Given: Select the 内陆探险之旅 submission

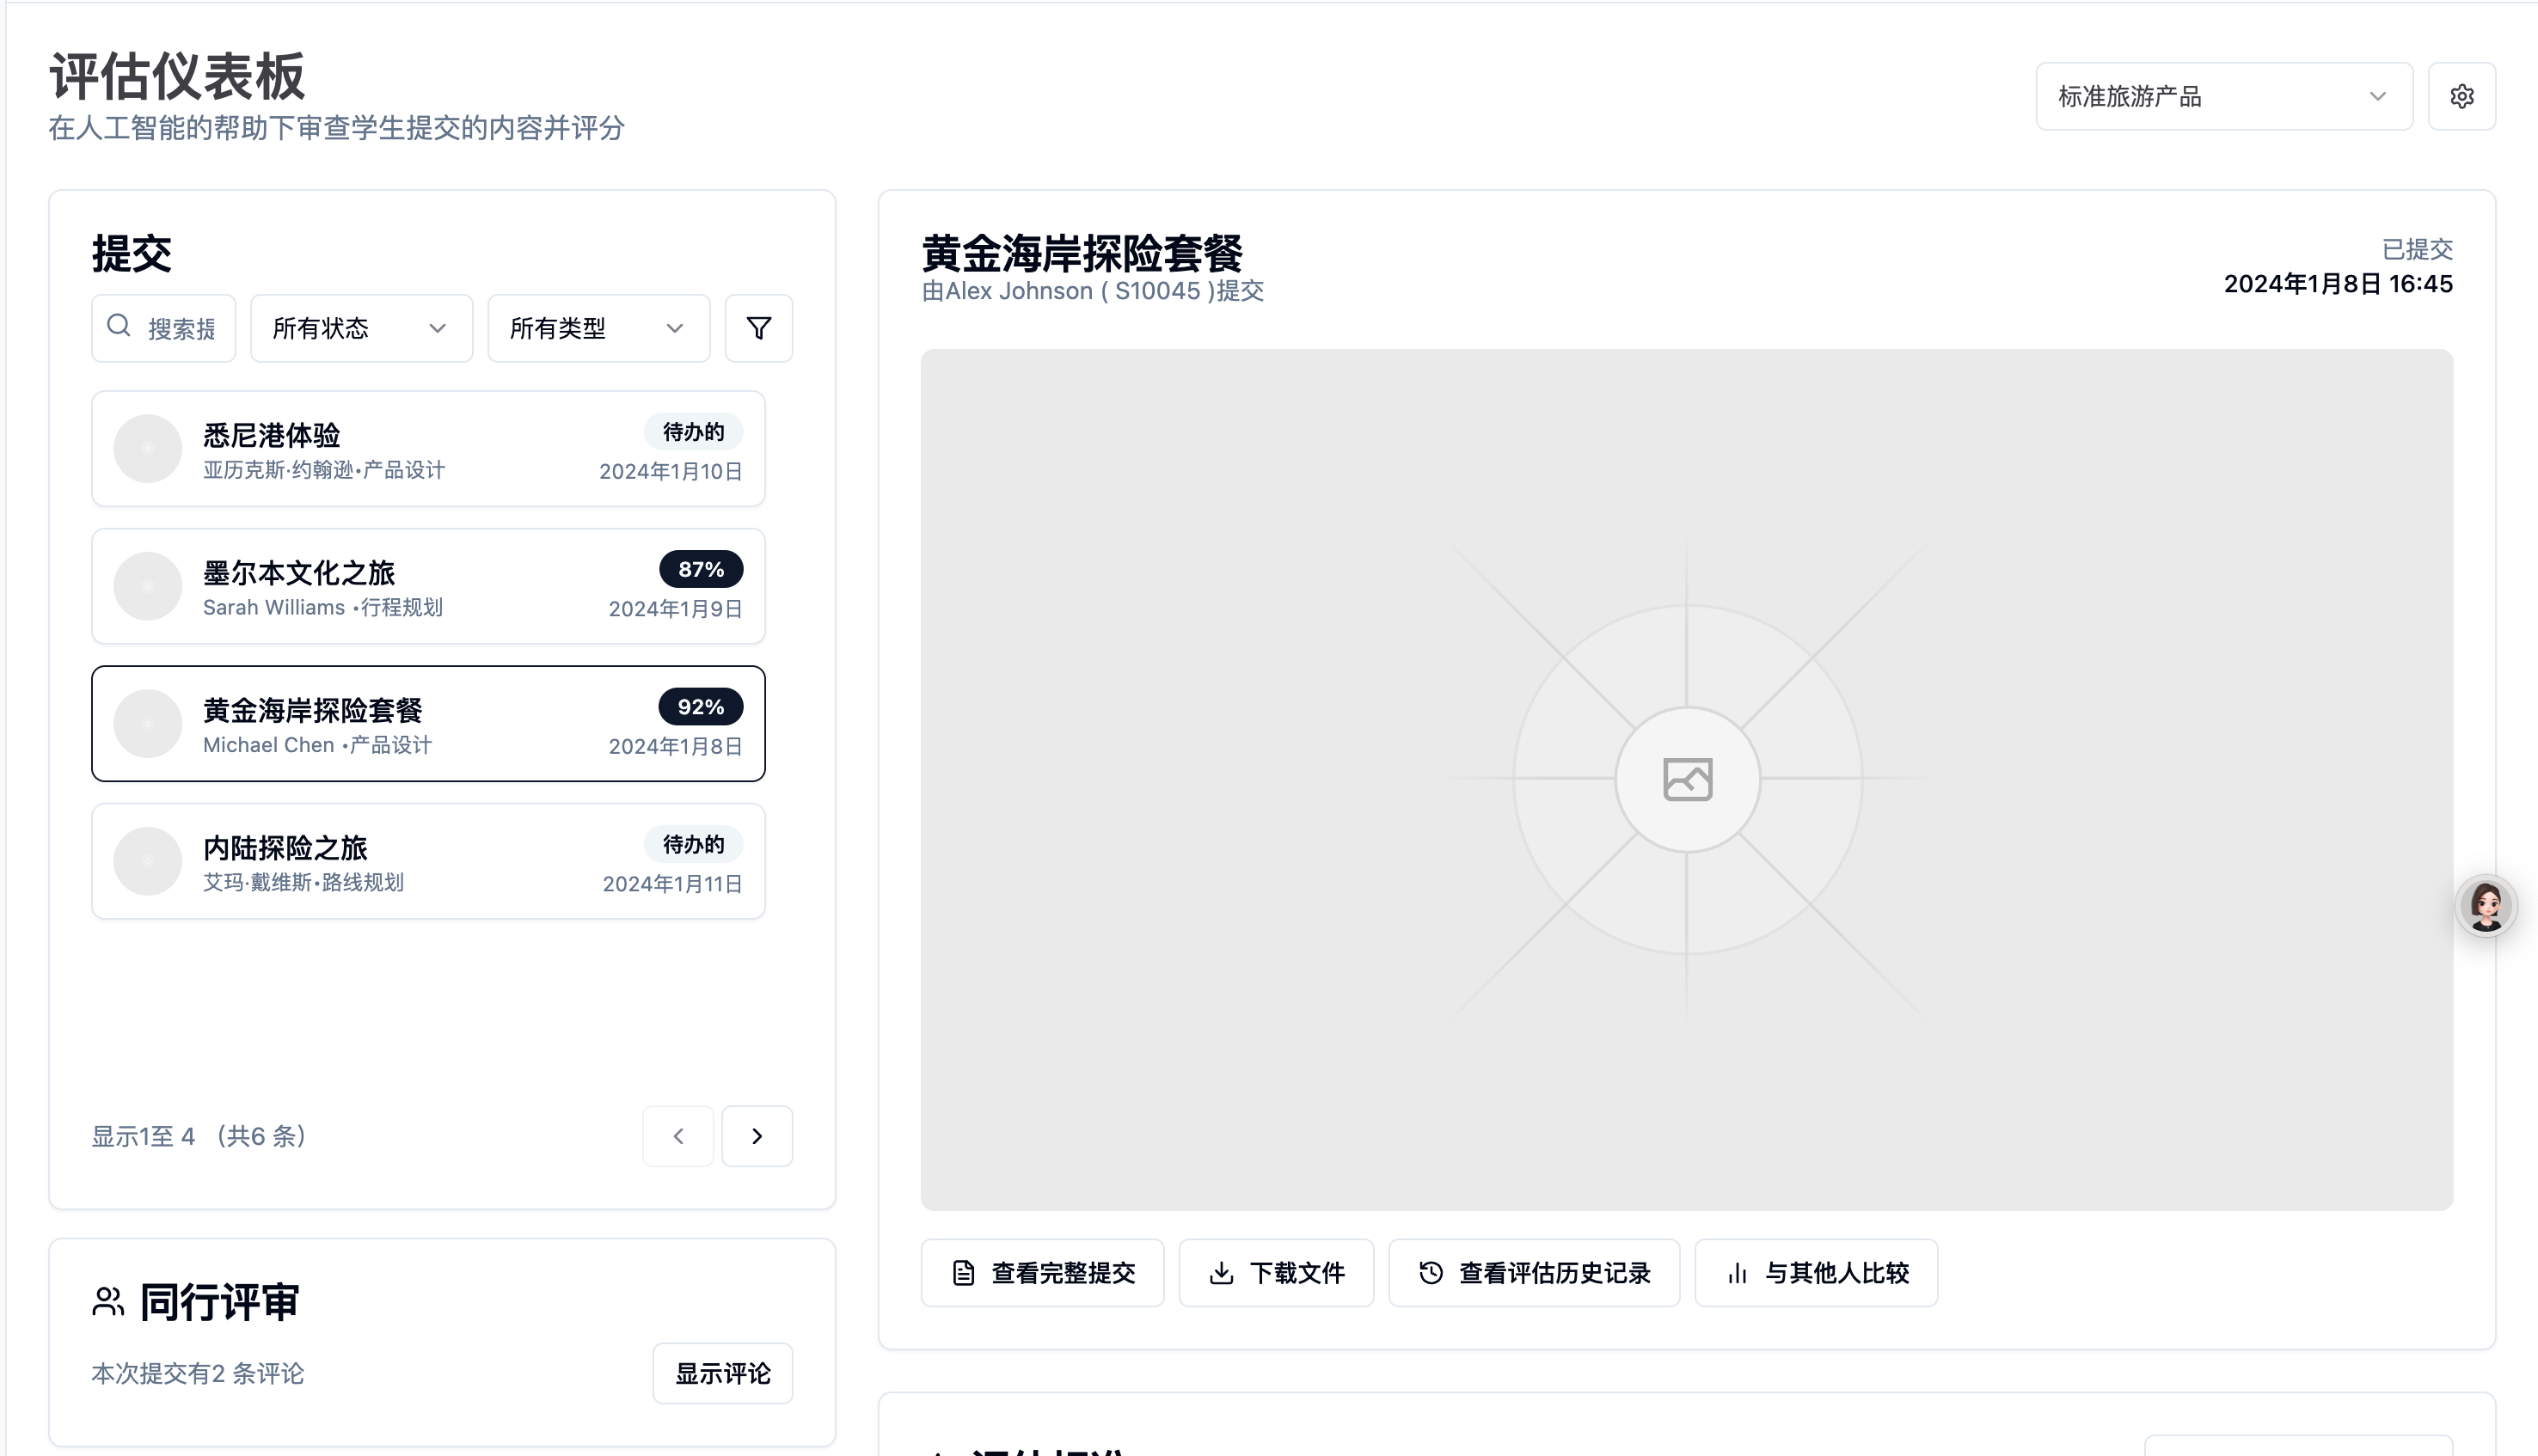Looking at the screenshot, I should (x=428, y=861).
